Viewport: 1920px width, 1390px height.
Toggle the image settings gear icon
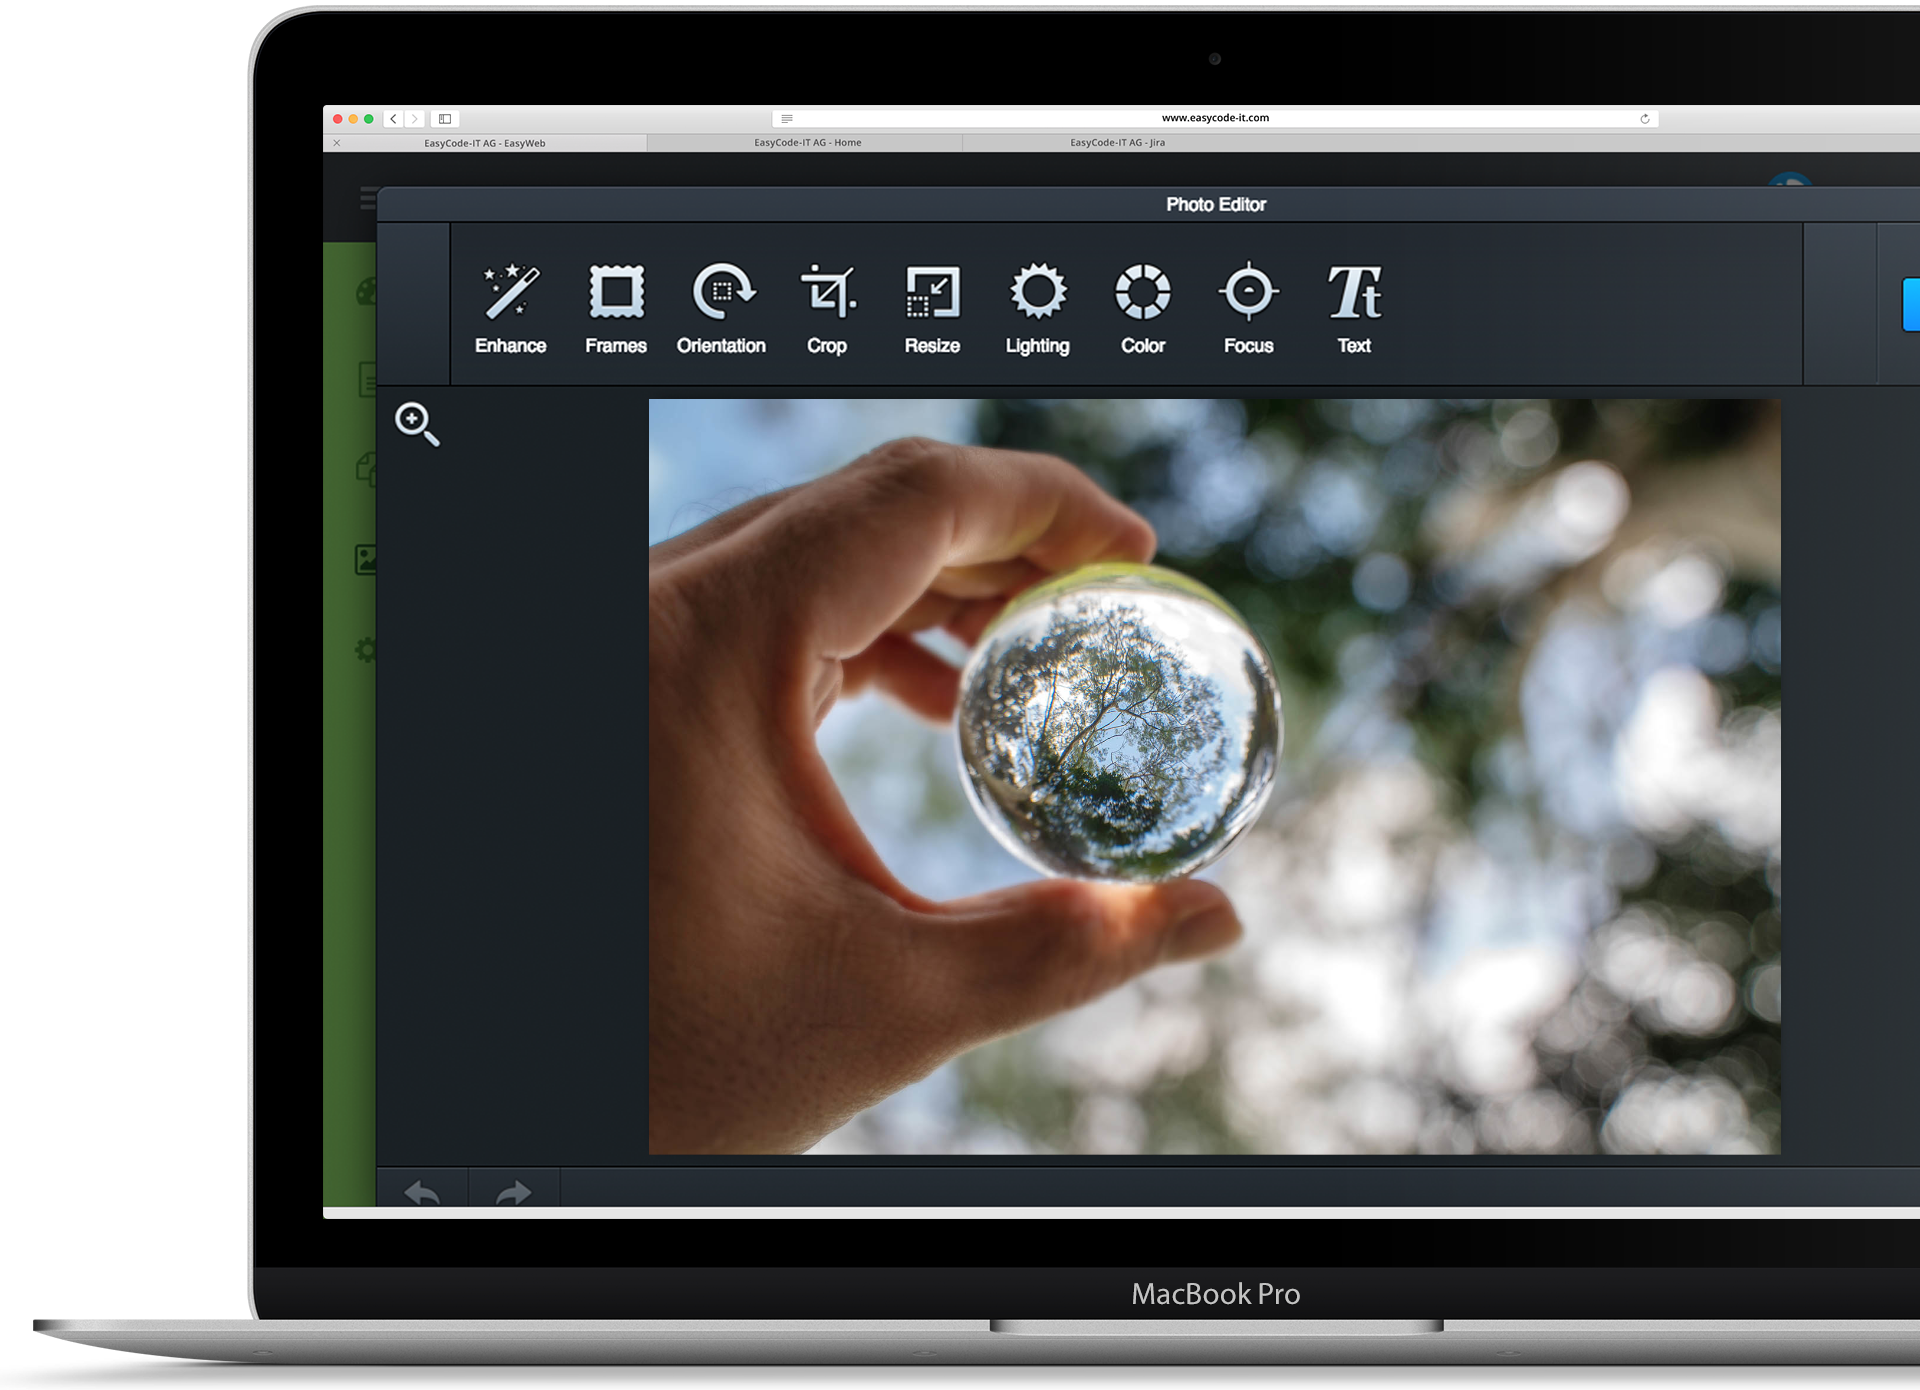pos(365,650)
